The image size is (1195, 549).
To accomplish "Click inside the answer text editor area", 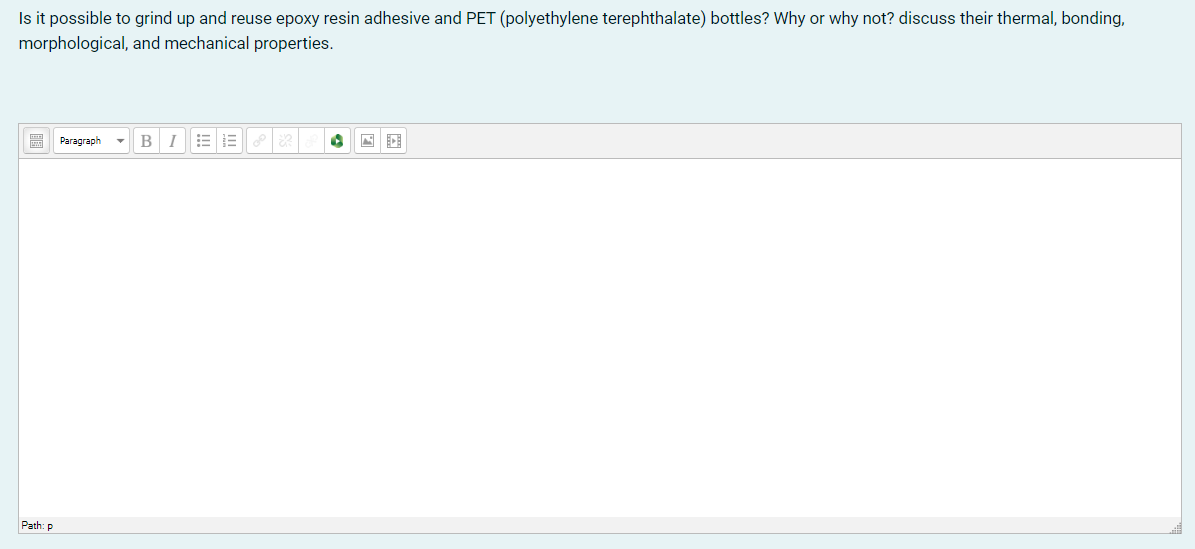I will coord(600,338).
